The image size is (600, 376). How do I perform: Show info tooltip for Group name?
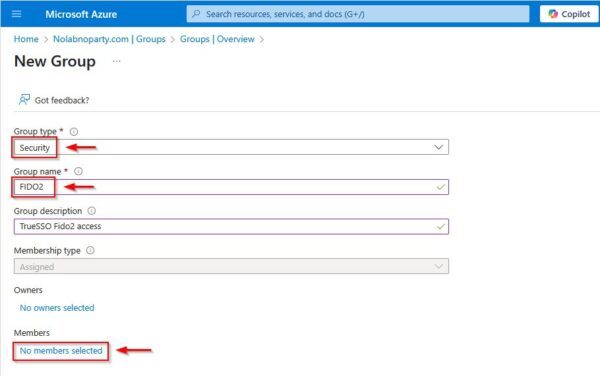click(78, 171)
